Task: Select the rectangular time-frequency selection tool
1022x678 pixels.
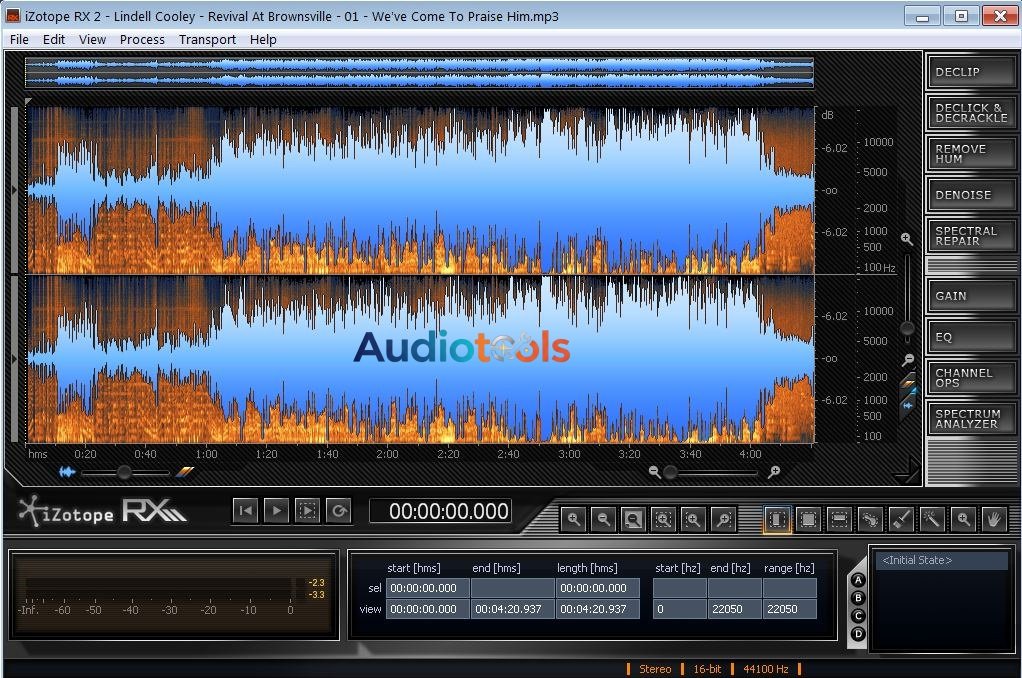Action: pyautogui.click(x=810, y=519)
